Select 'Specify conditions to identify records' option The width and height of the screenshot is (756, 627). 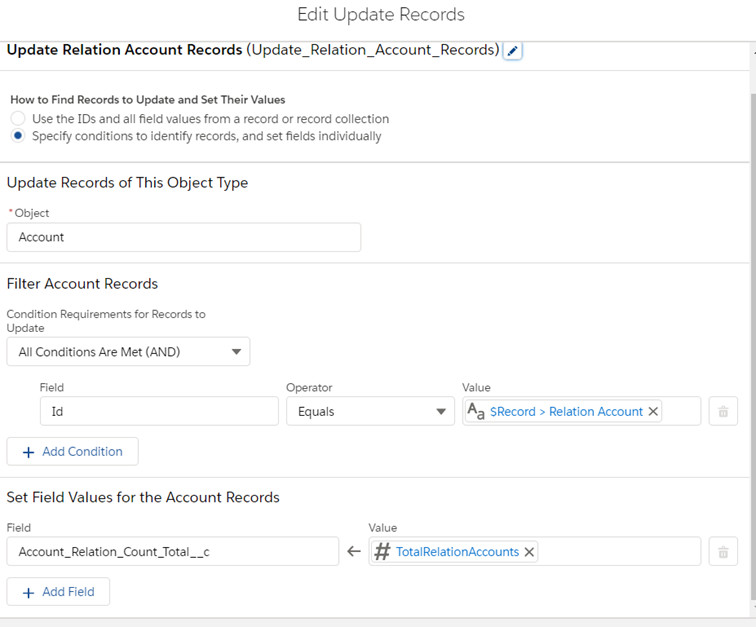coord(18,136)
